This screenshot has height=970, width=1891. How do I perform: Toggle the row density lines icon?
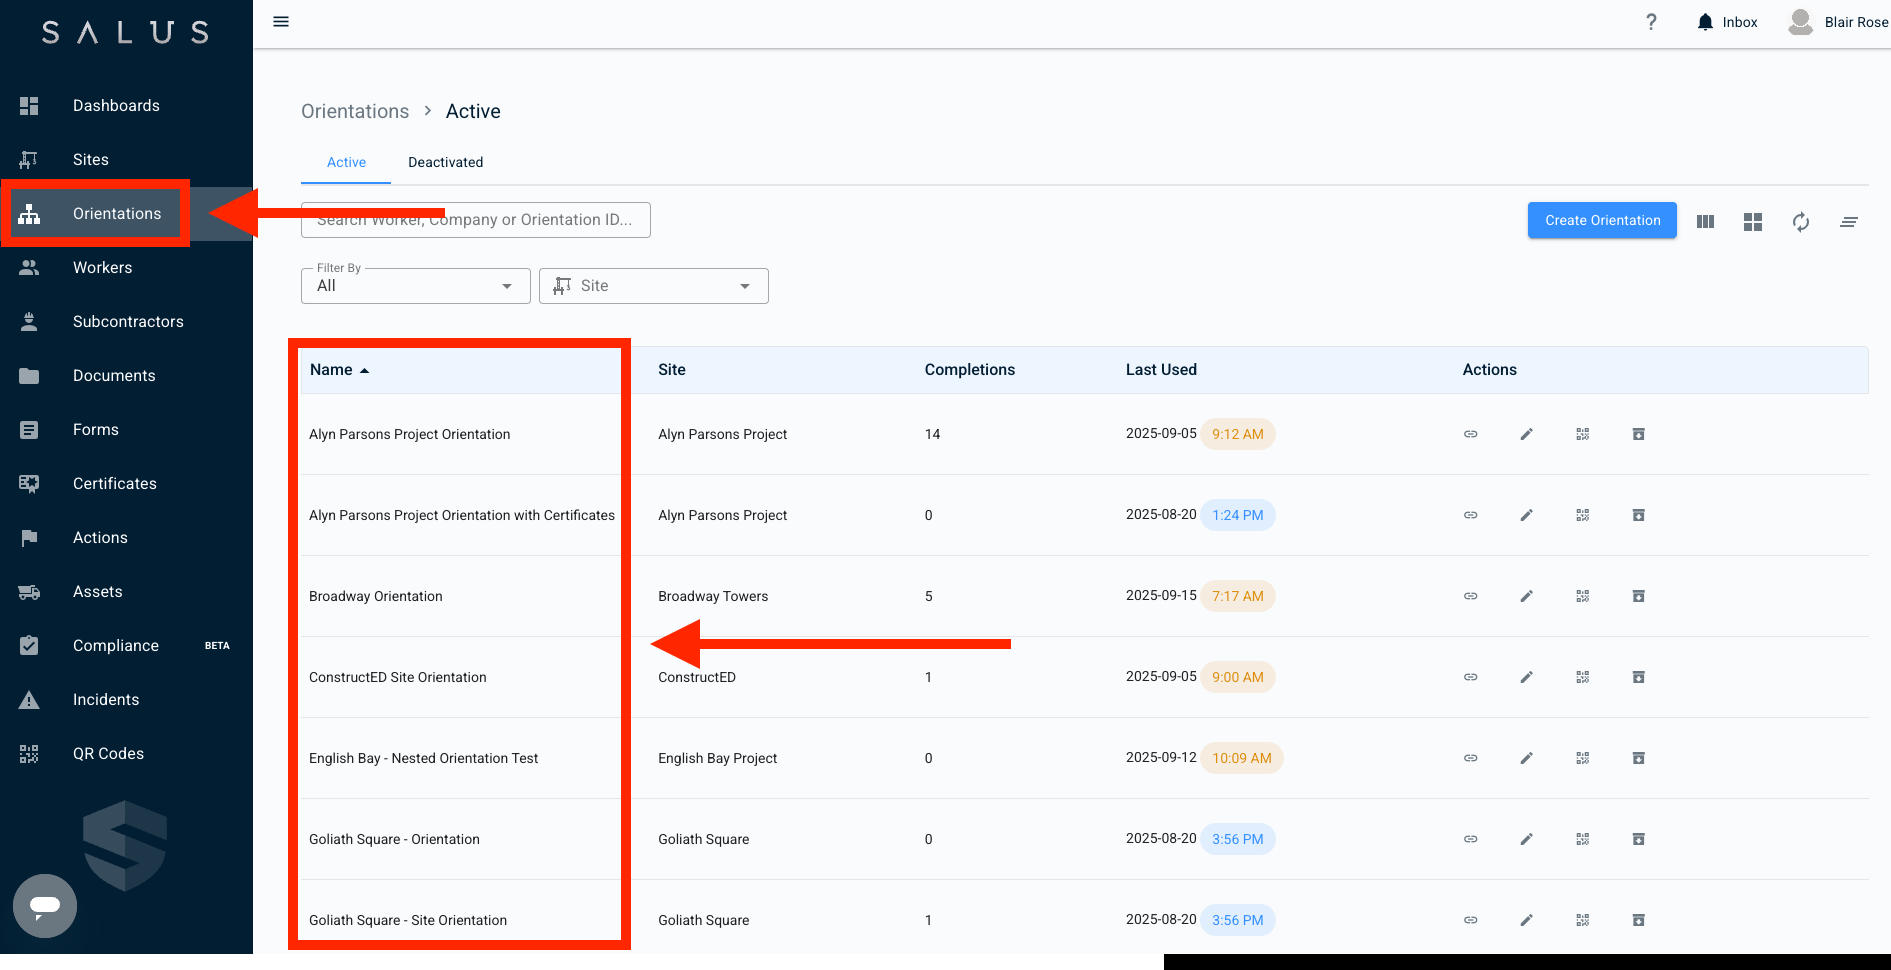(1848, 222)
